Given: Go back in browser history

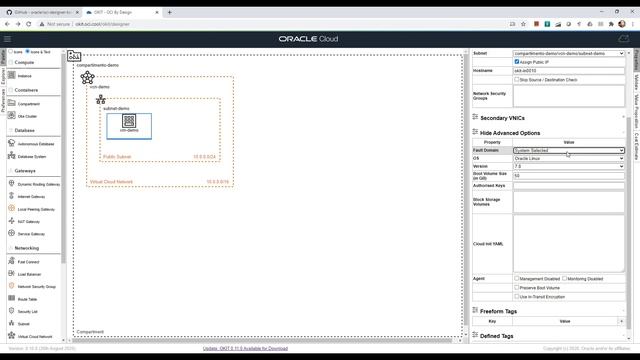Looking at the screenshot, I should click(7, 24).
